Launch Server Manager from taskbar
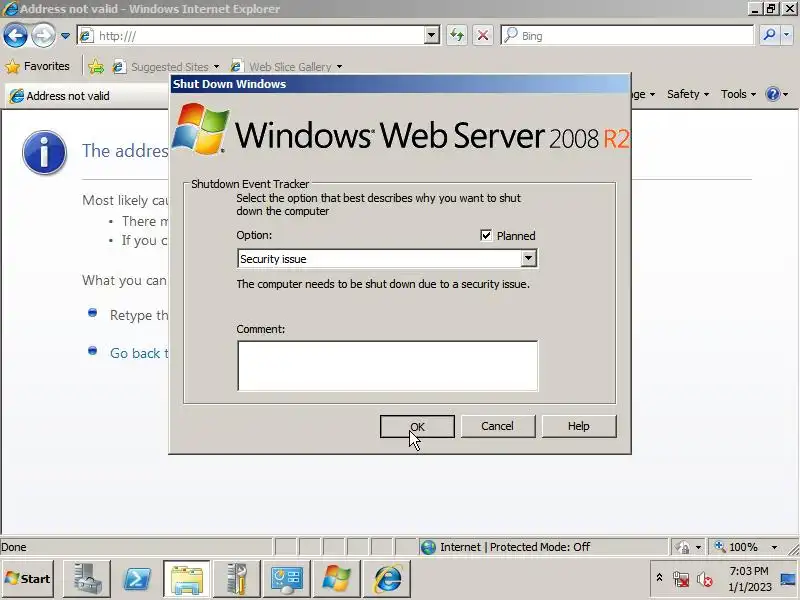 click(86, 579)
